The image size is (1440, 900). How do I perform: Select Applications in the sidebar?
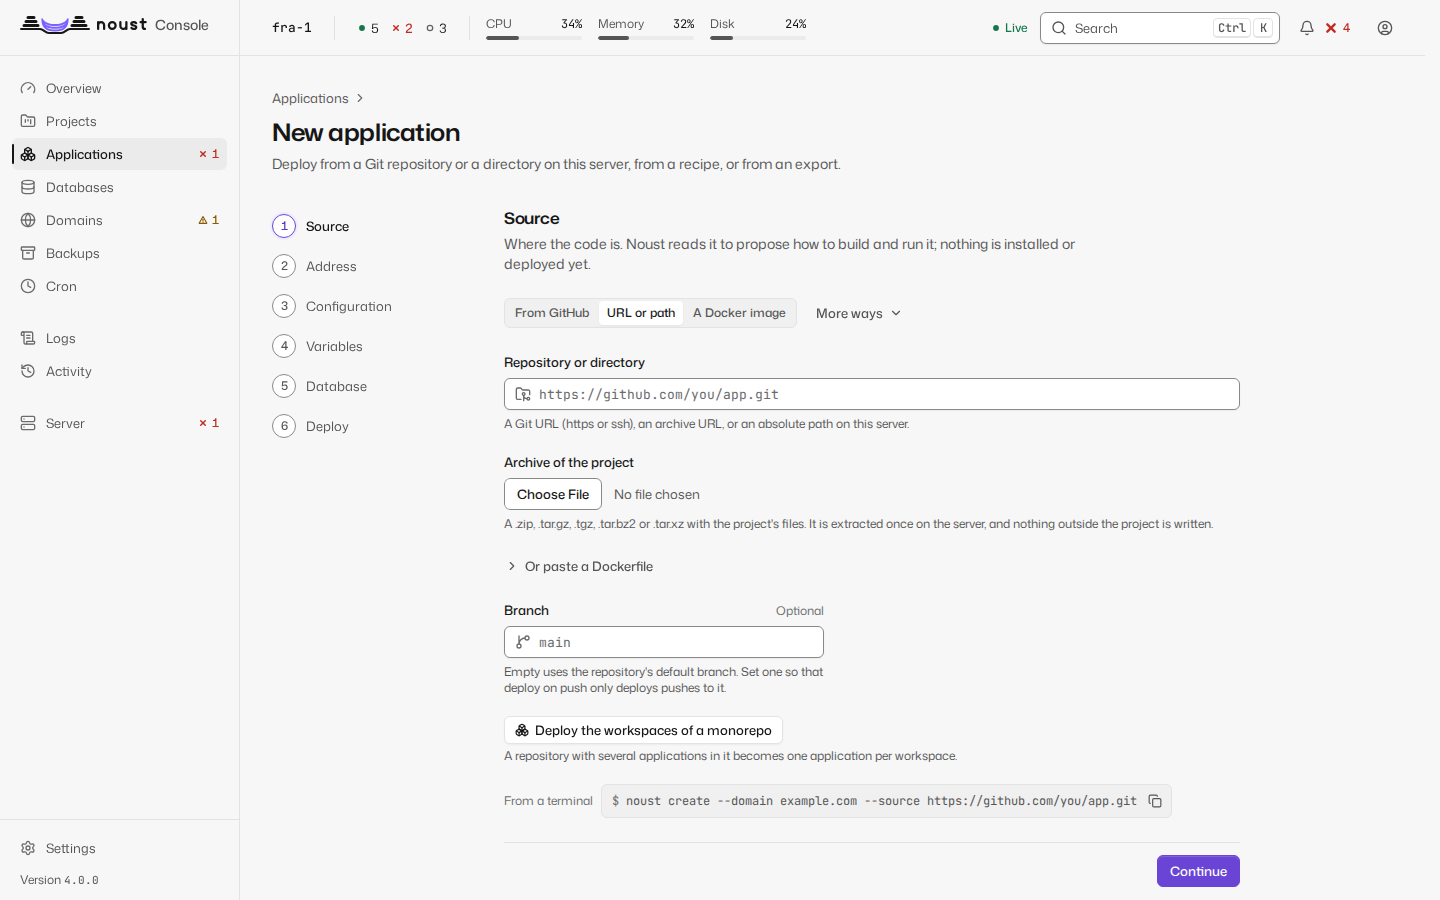[x=119, y=154]
